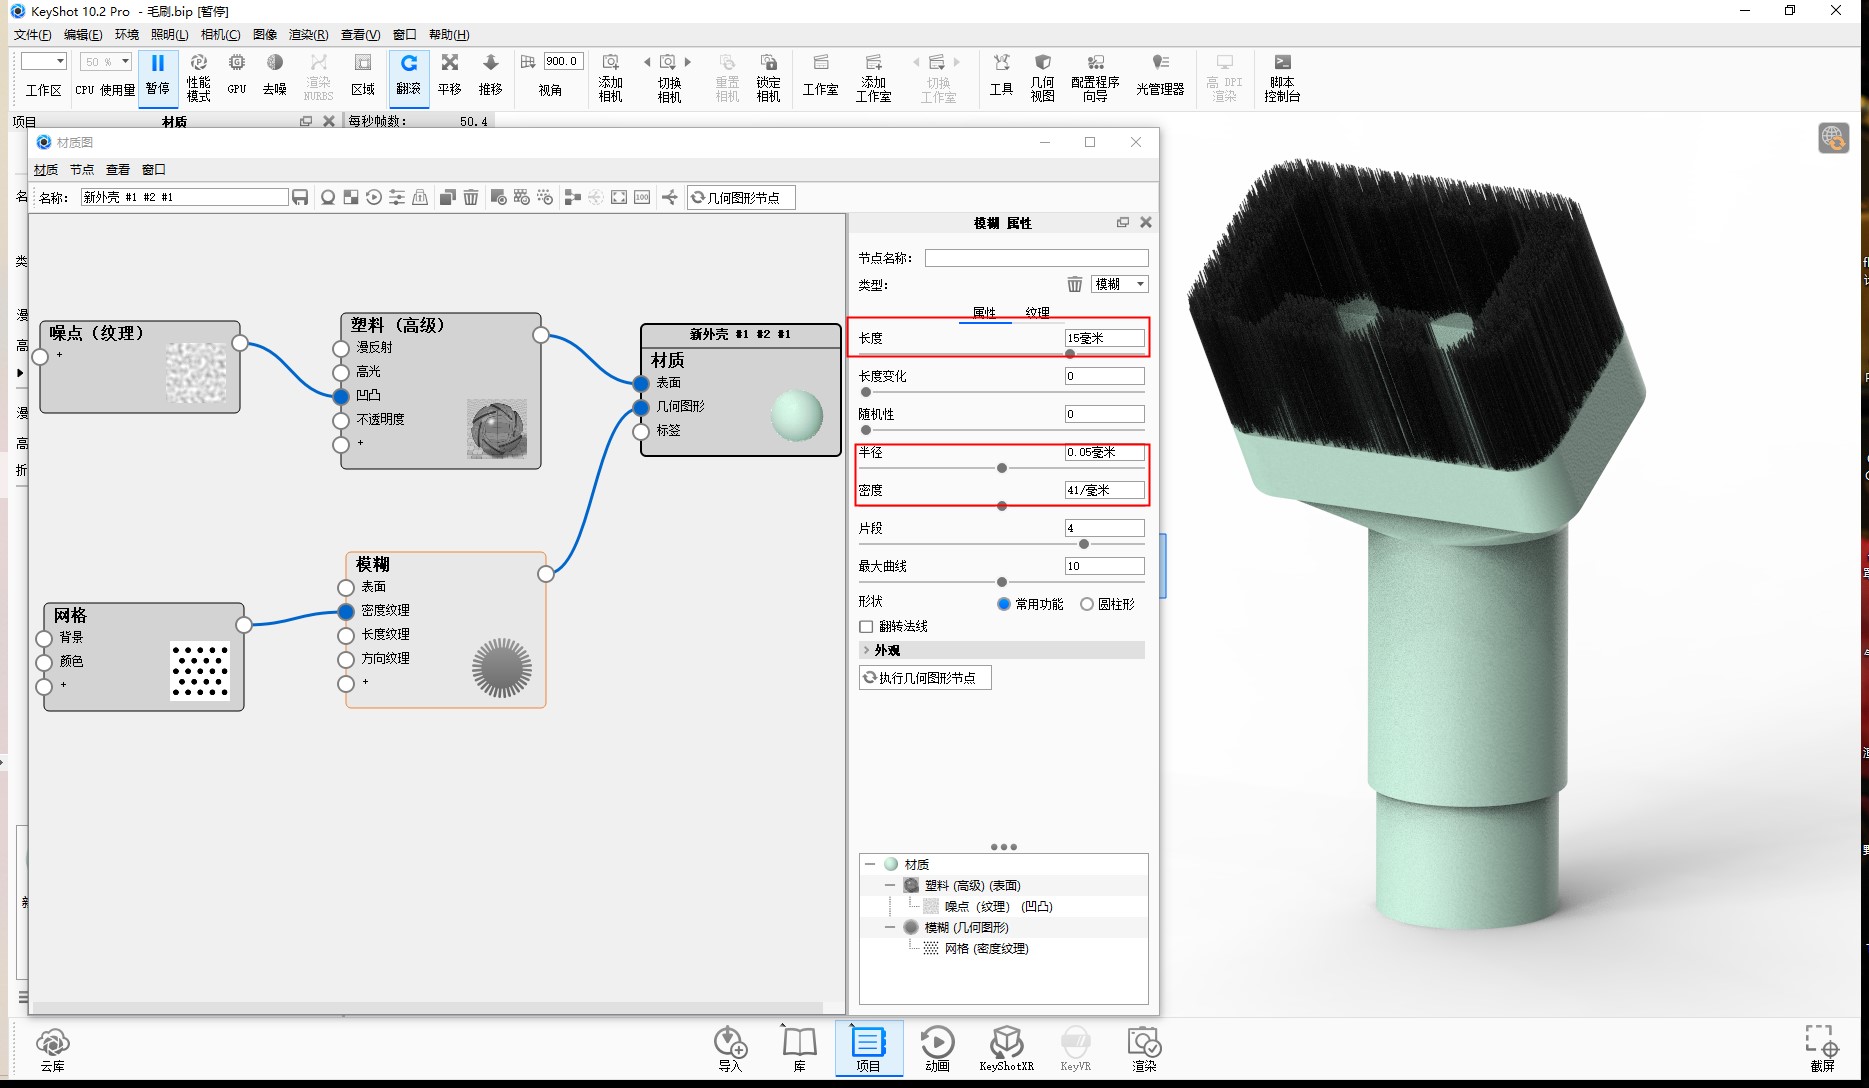
Task: Open the 脚本控制台 scripting console
Action: 1281,76
